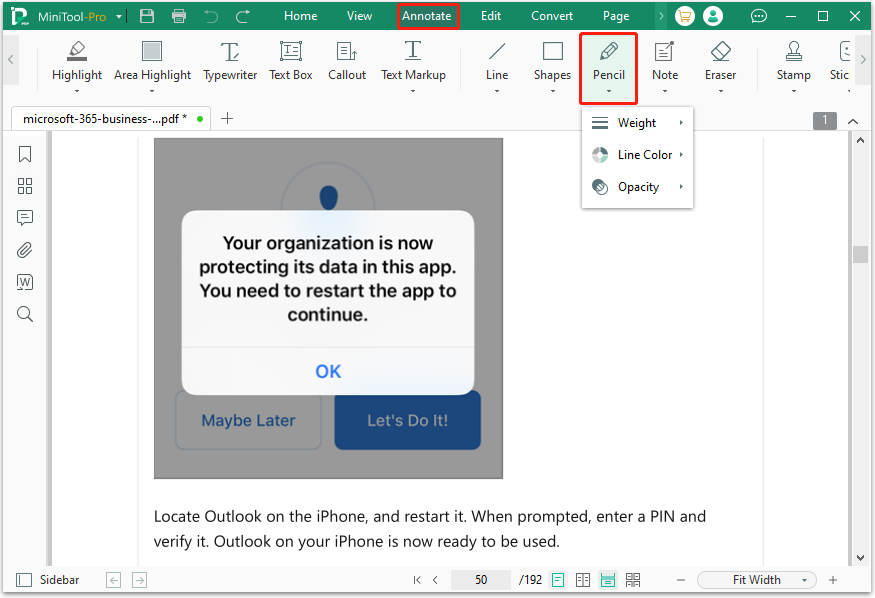Toggle the Sidebar visibility
Screen dimensions: 875x598
(x=47, y=580)
